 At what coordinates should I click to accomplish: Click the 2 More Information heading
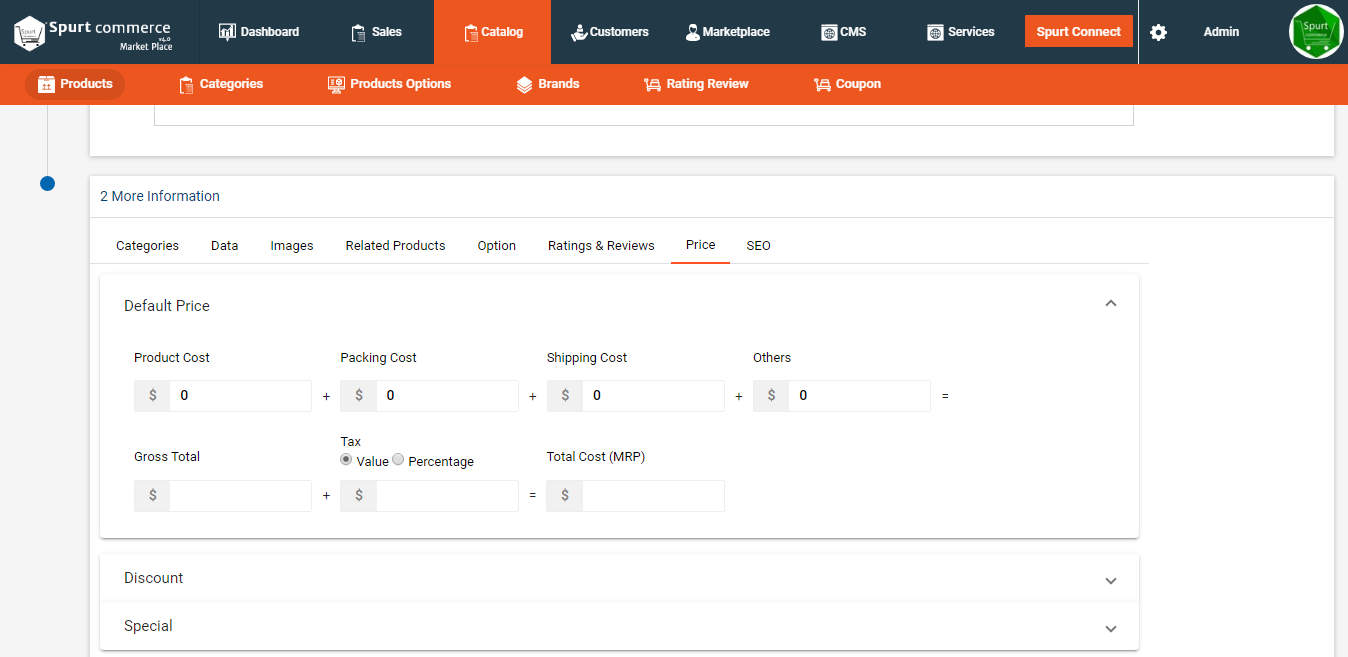point(160,196)
